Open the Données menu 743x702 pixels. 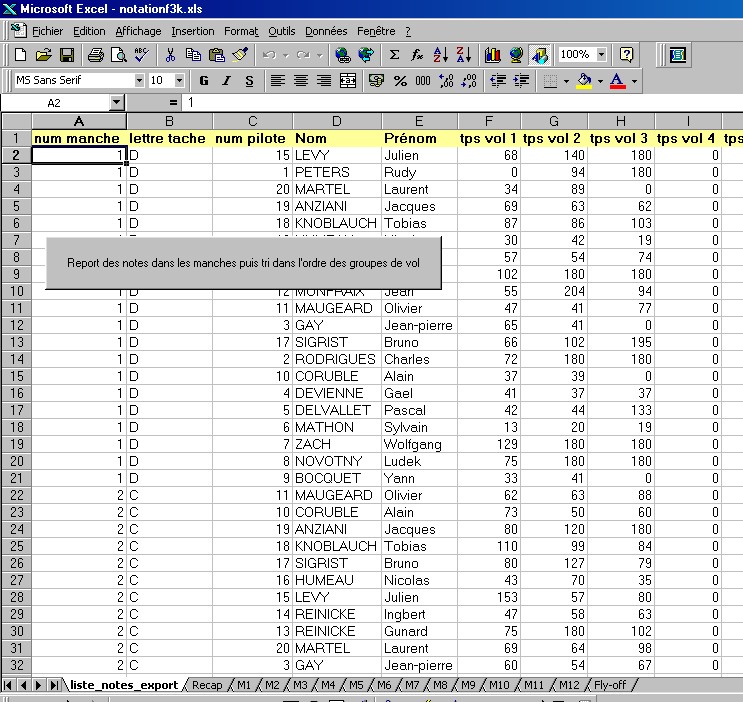(326, 31)
